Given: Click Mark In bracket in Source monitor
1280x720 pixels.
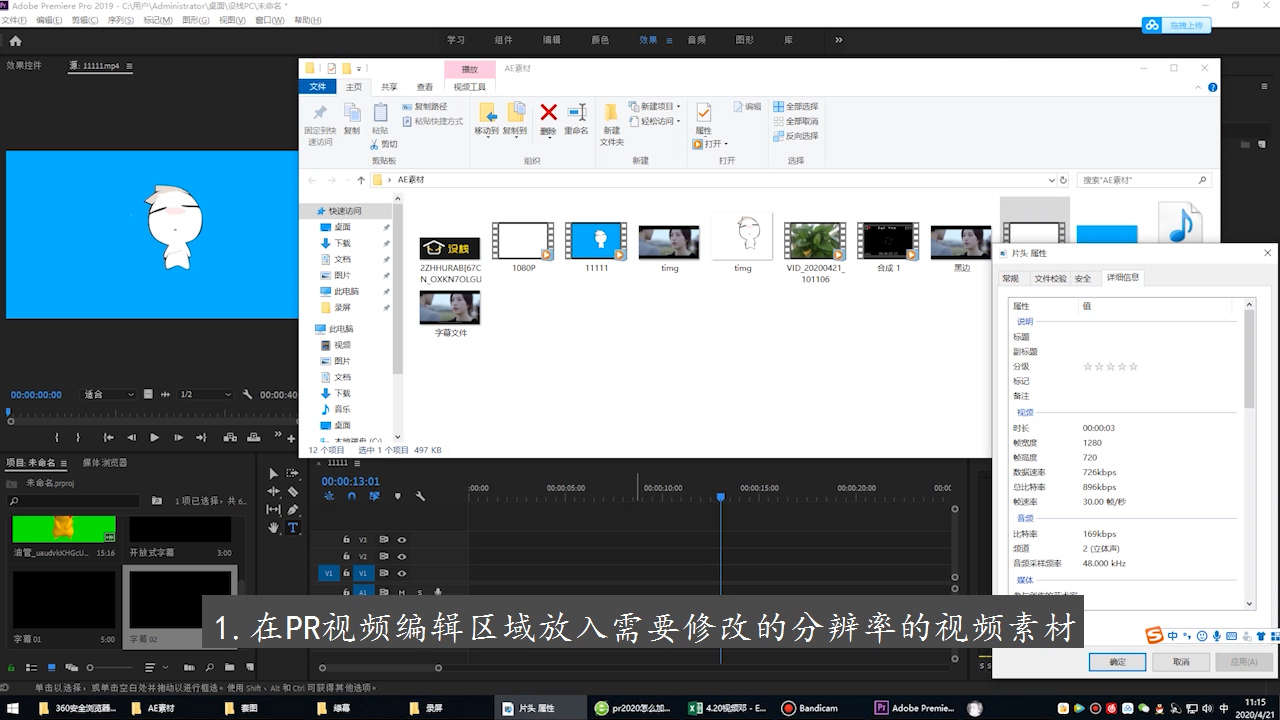Looking at the screenshot, I should point(56,437).
